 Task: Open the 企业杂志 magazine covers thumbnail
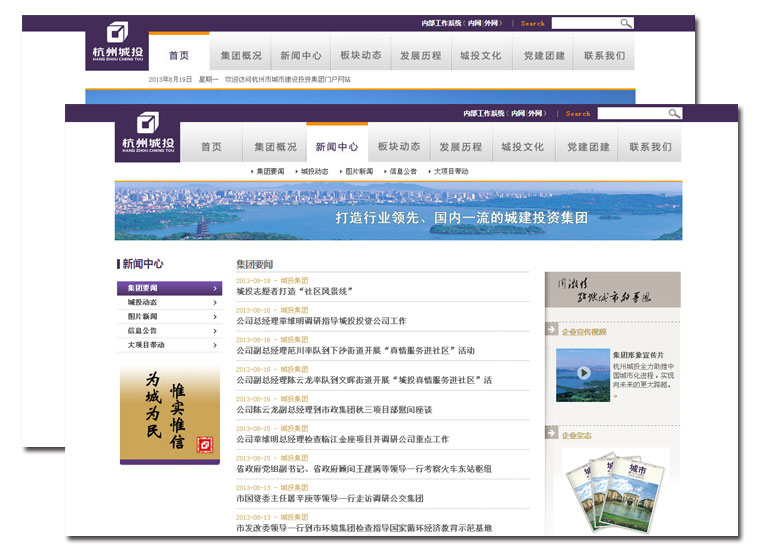coord(601,490)
